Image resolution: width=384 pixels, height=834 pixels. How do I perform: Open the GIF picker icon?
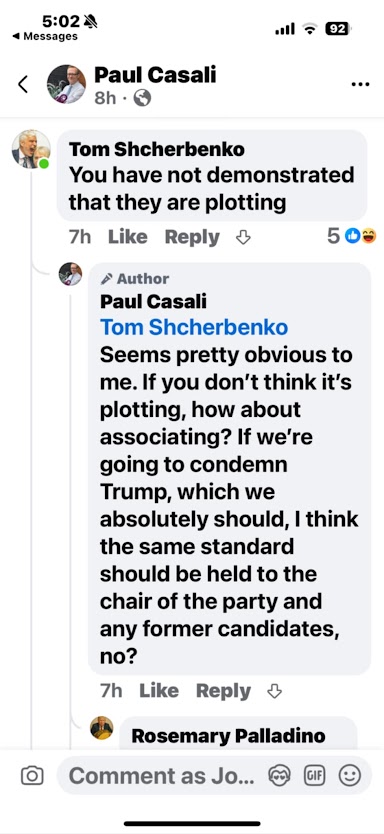click(314, 775)
